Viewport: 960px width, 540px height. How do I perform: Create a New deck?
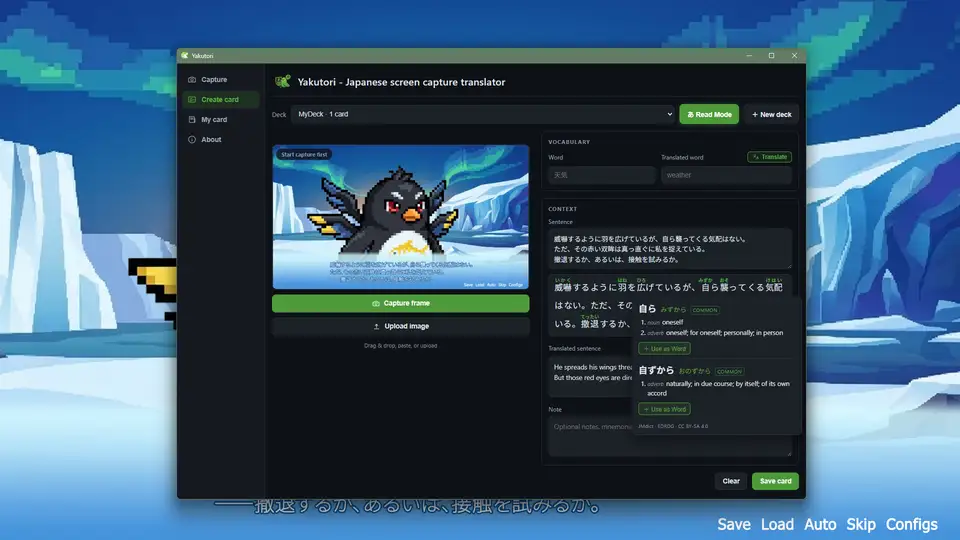click(x=771, y=114)
